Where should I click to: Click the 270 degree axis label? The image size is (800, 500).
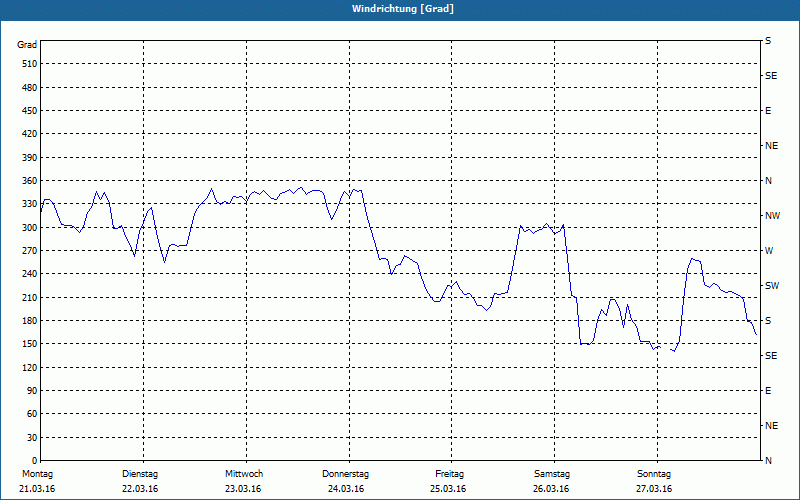(30, 251)
